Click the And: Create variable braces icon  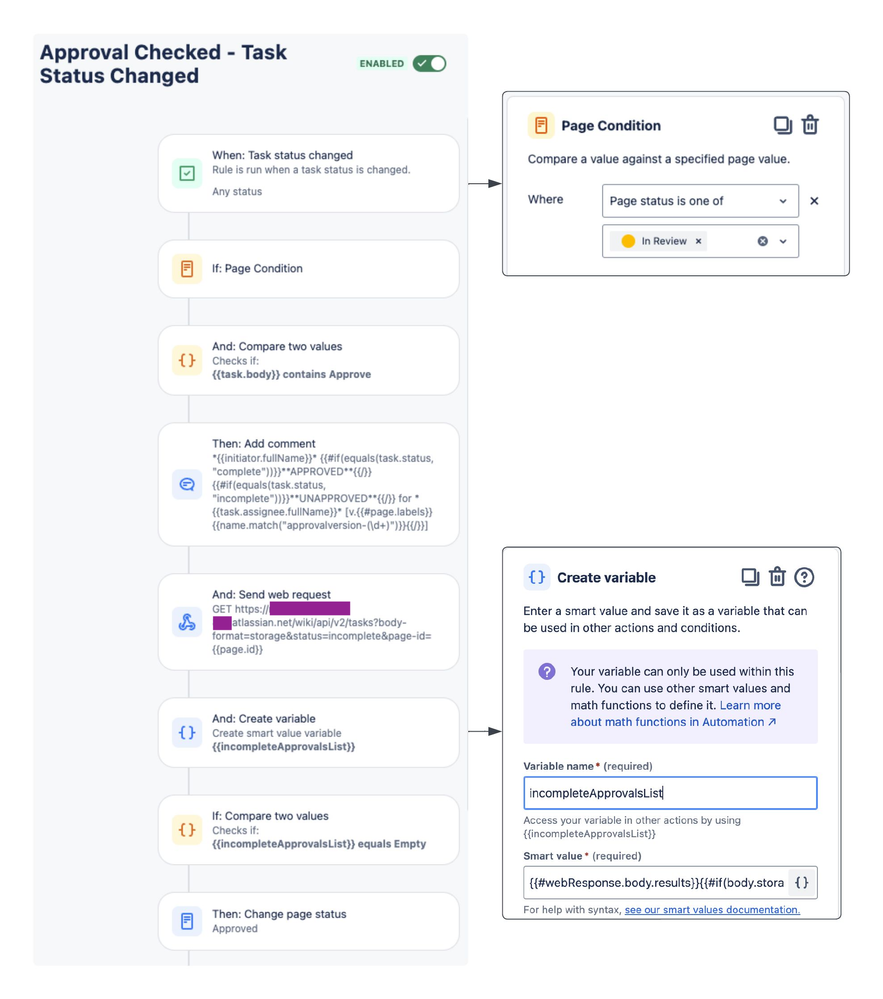187,733
